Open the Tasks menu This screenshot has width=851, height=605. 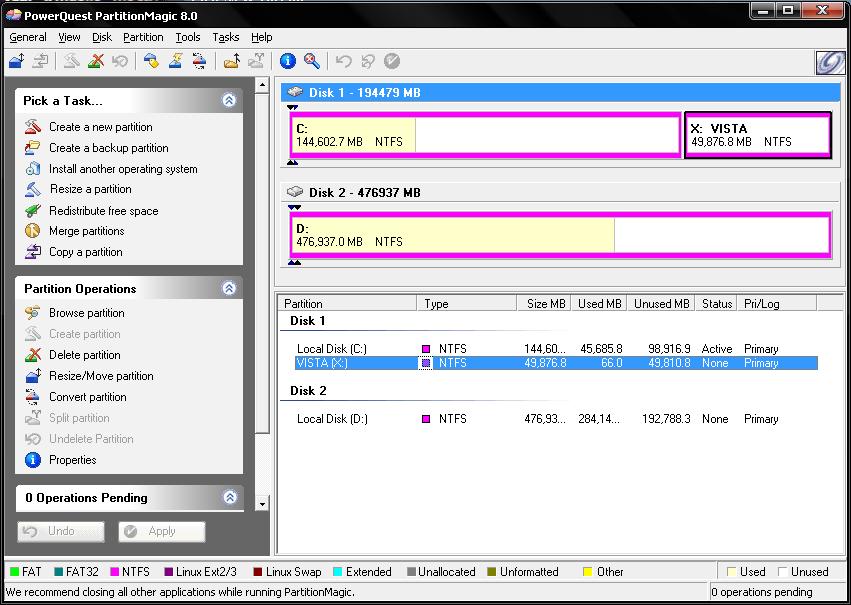[x=226, y=37]
